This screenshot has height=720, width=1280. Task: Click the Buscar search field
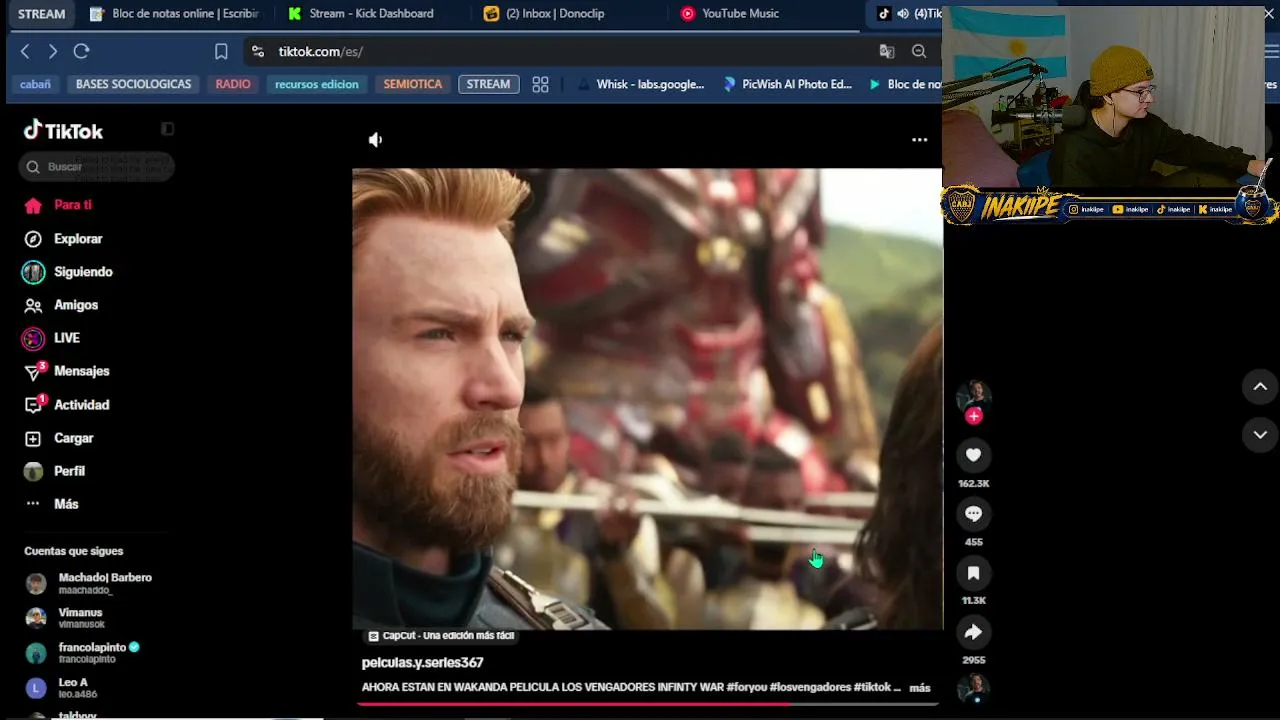[x=96, y=167]
